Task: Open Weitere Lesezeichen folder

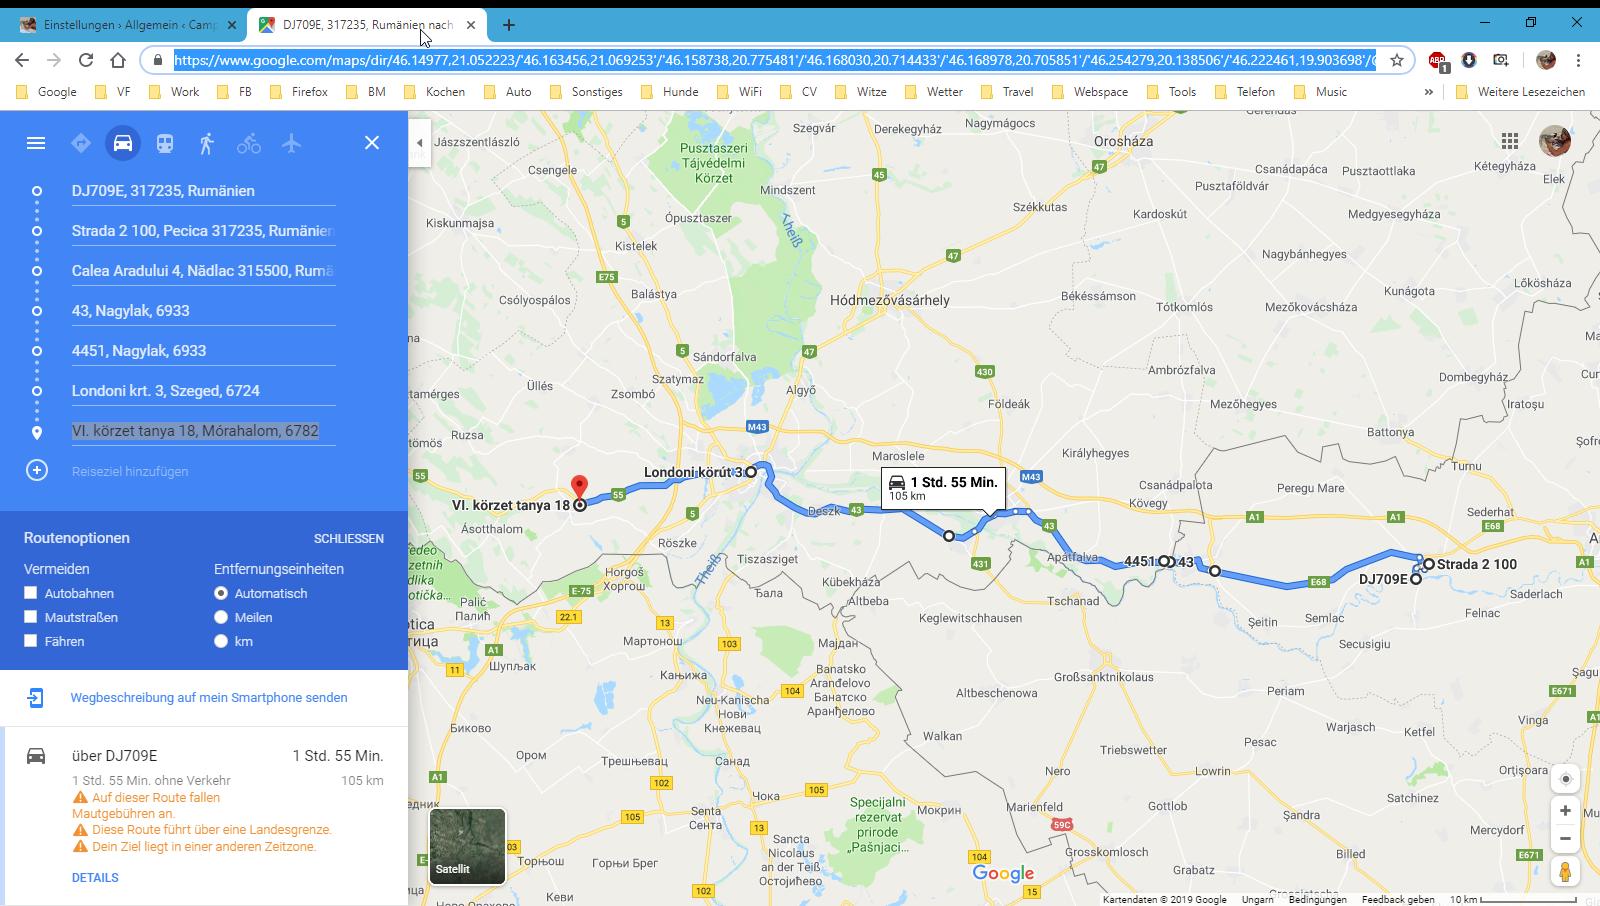Action: click(1520, 92)
